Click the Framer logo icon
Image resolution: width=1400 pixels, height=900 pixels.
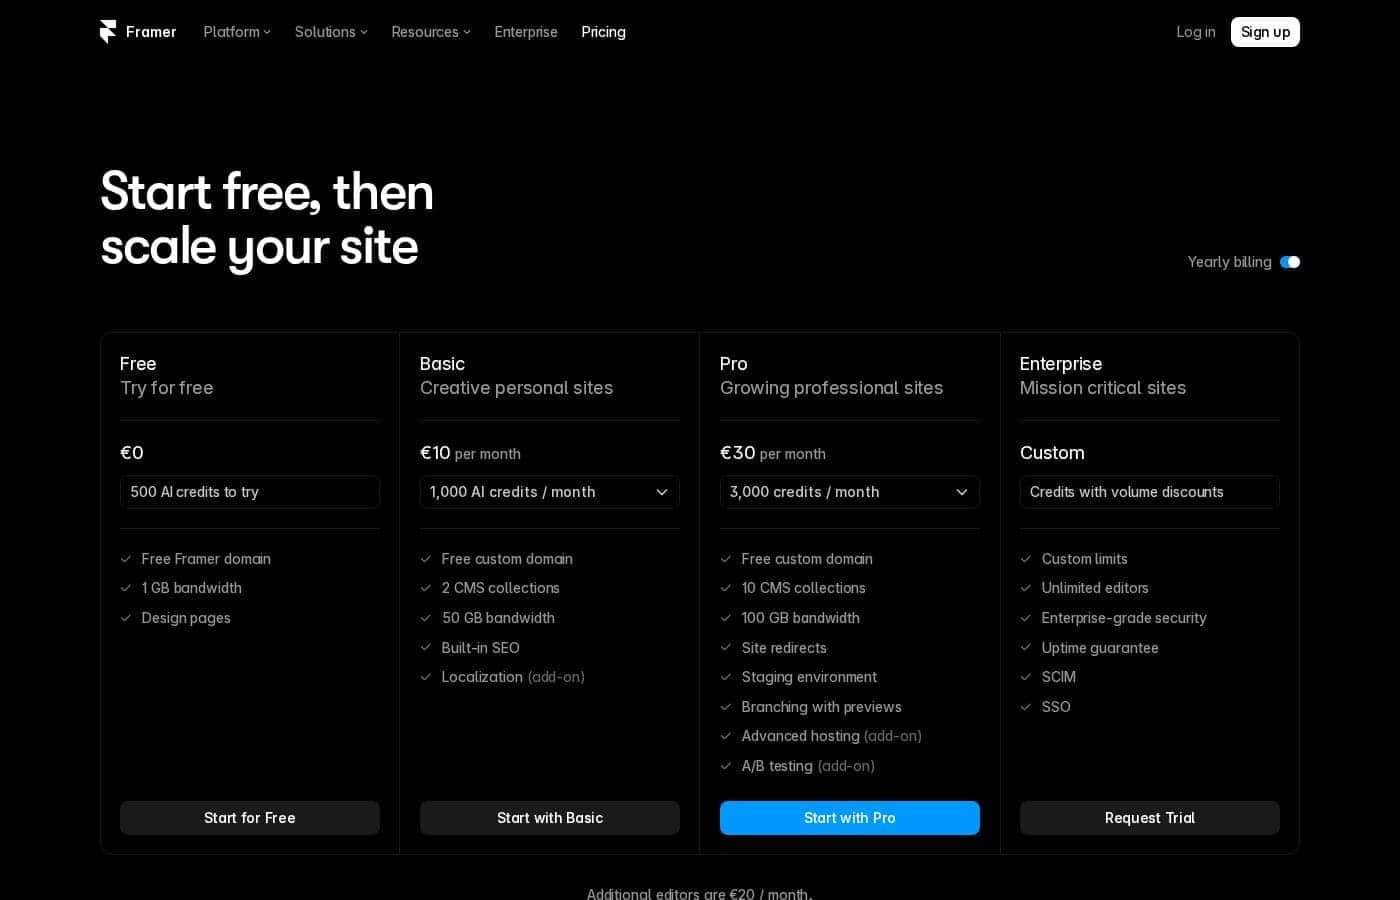[108, 32]
